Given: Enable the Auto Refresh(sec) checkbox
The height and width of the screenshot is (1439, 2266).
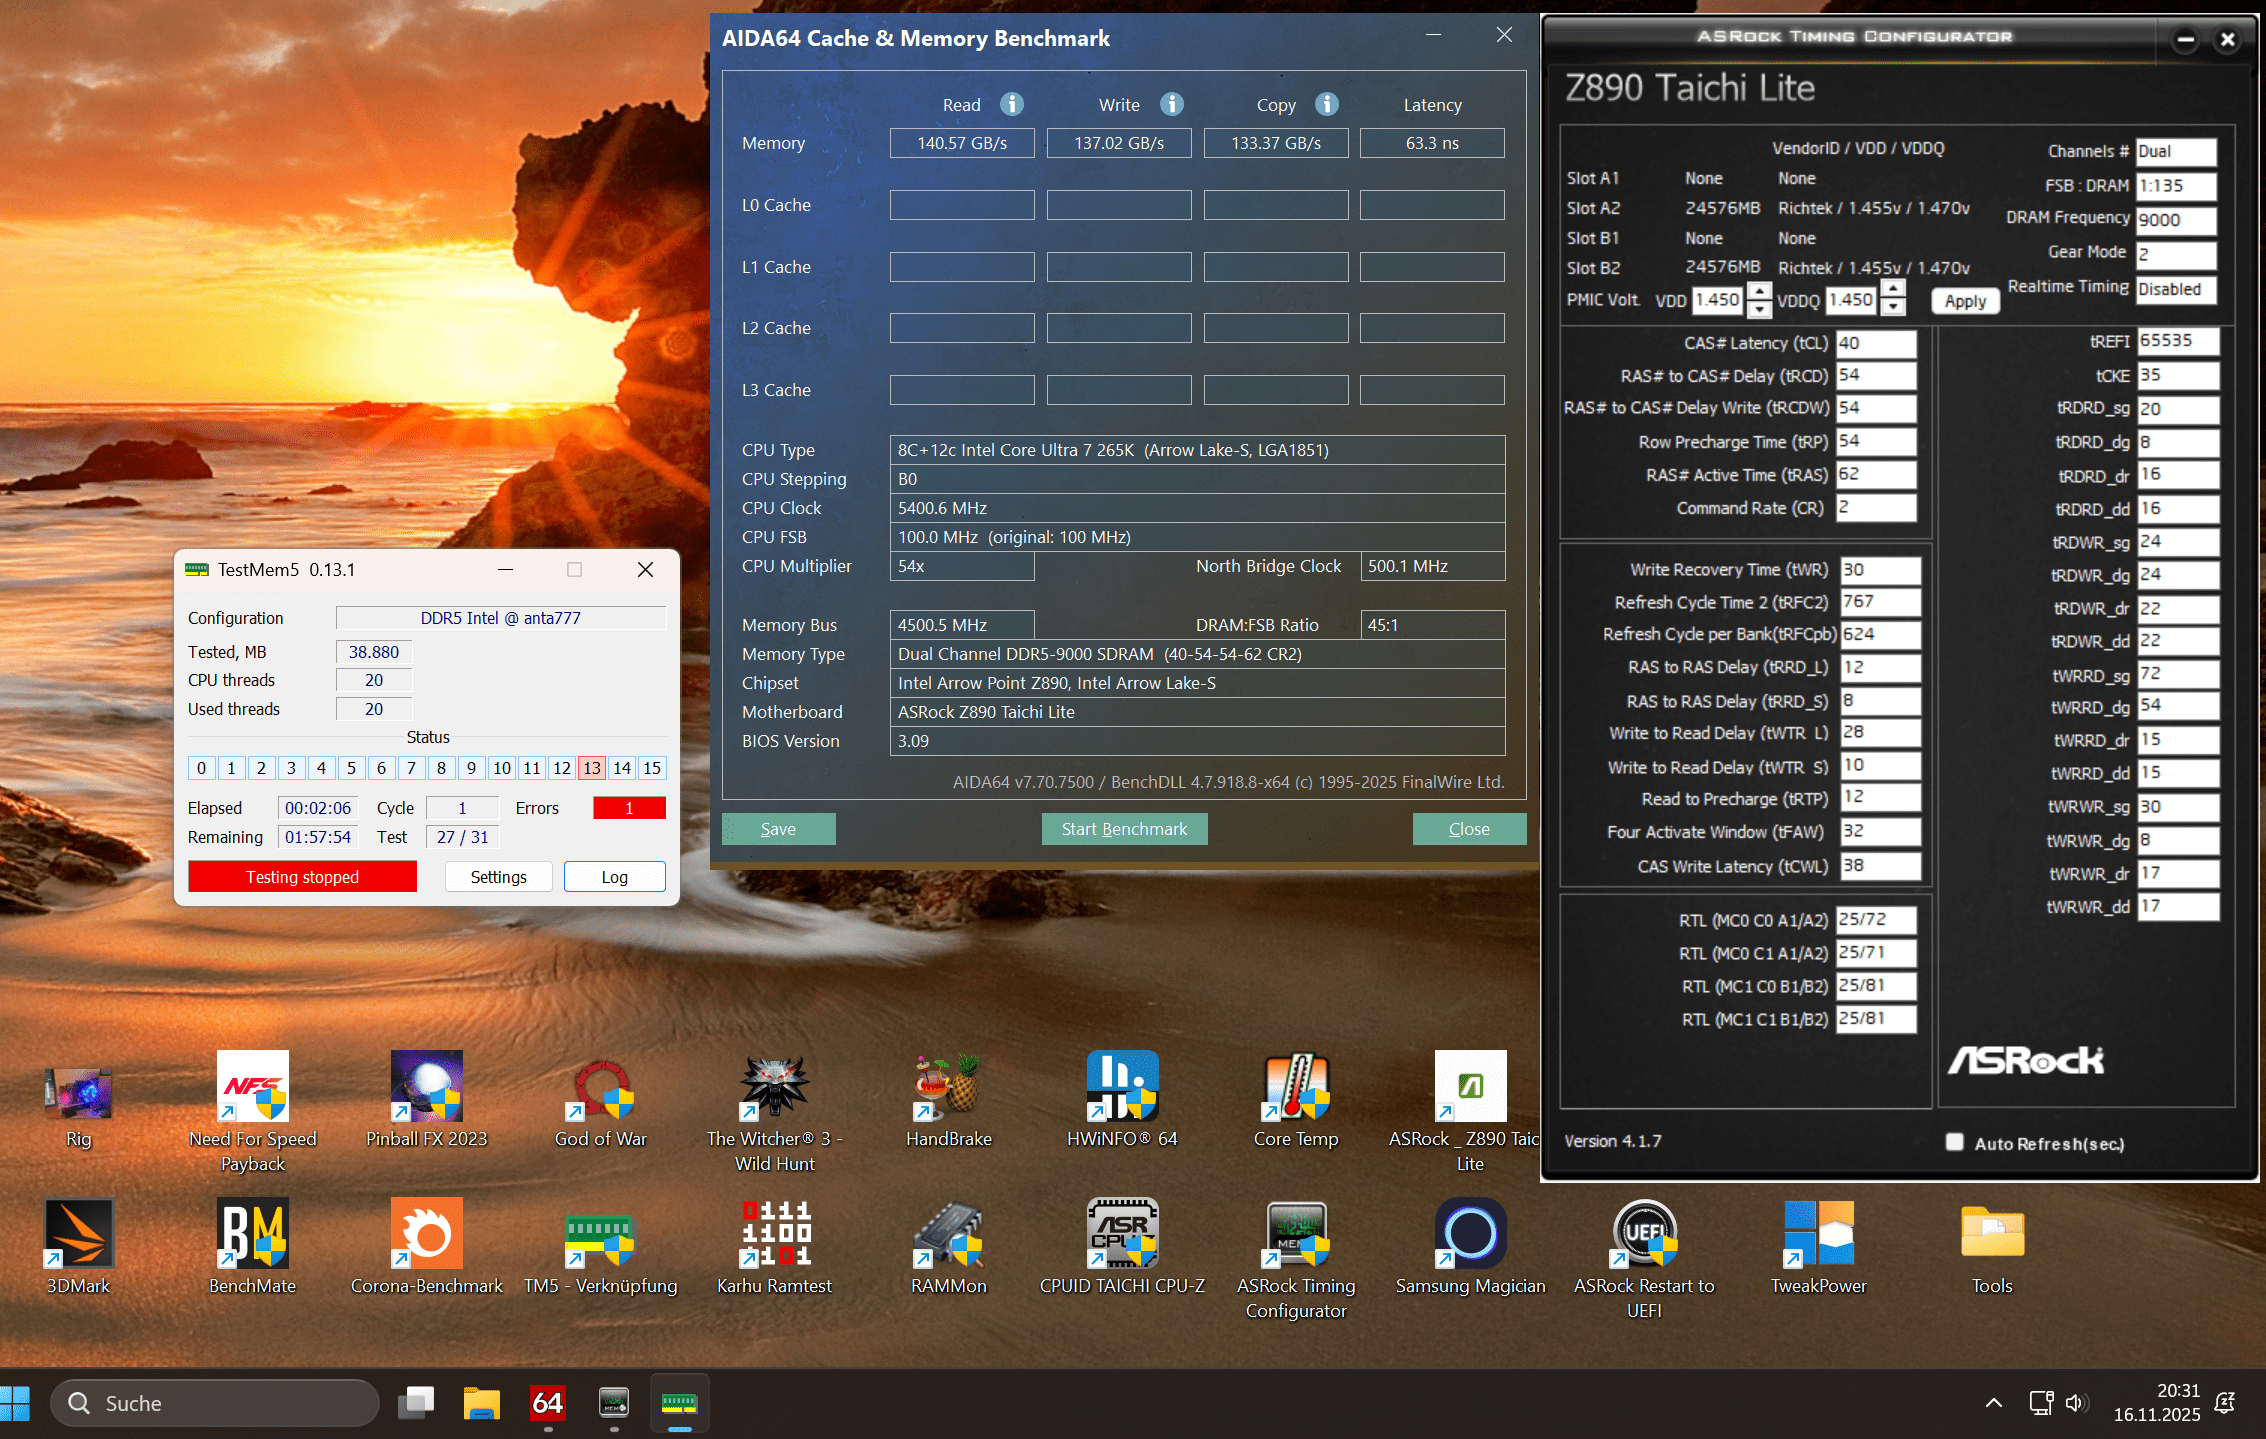Looking at the screenshot, I should click(1954, 1142).
